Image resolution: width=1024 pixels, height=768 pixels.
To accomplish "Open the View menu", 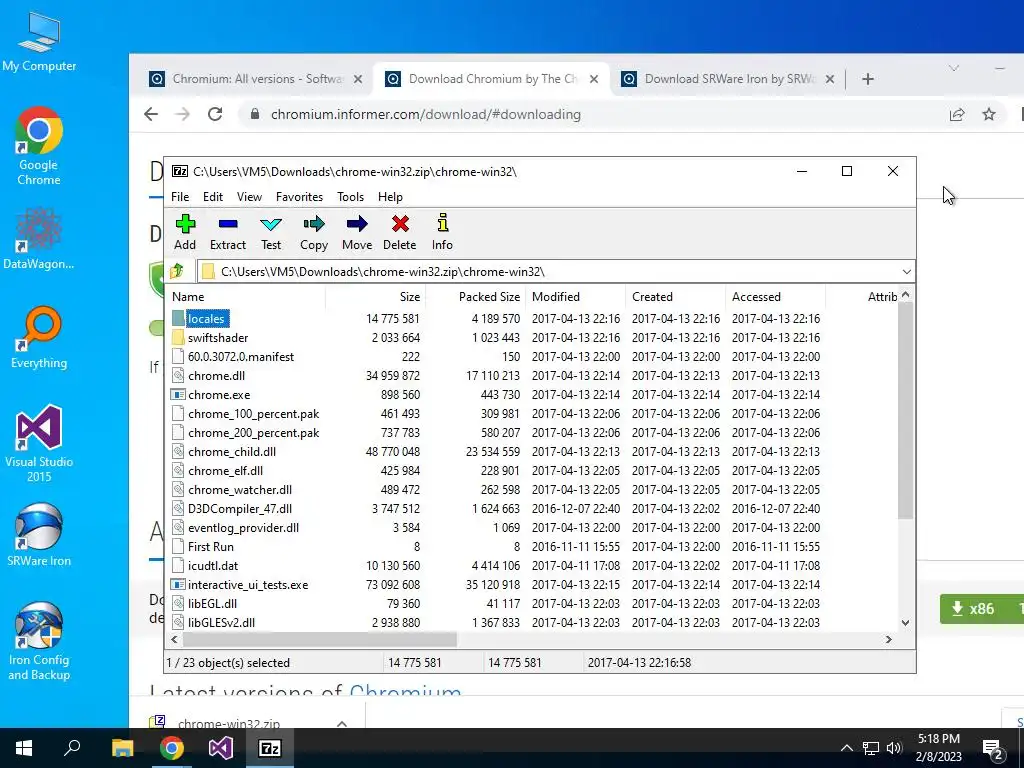I will click(249, 197).
